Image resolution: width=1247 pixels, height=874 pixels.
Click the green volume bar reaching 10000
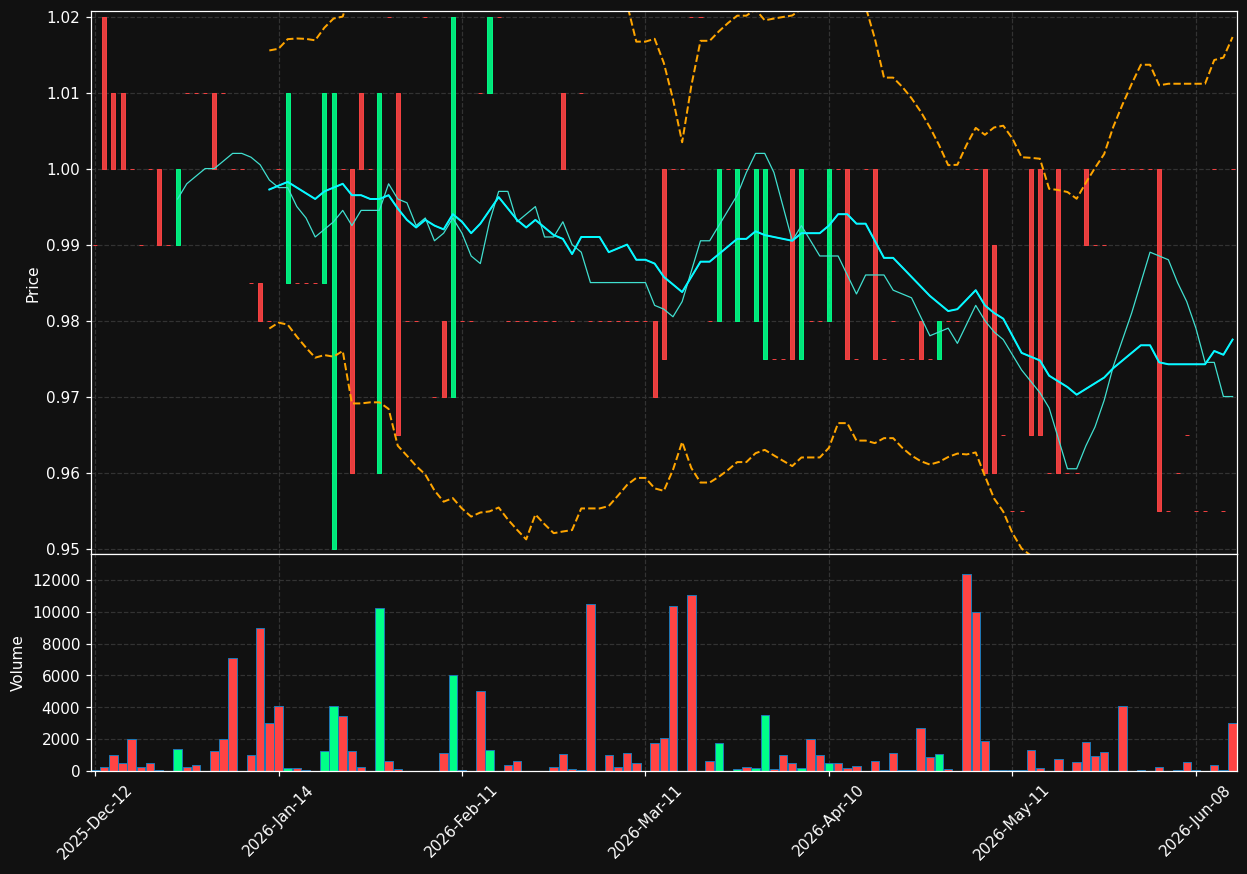click(x=380, y=689)
